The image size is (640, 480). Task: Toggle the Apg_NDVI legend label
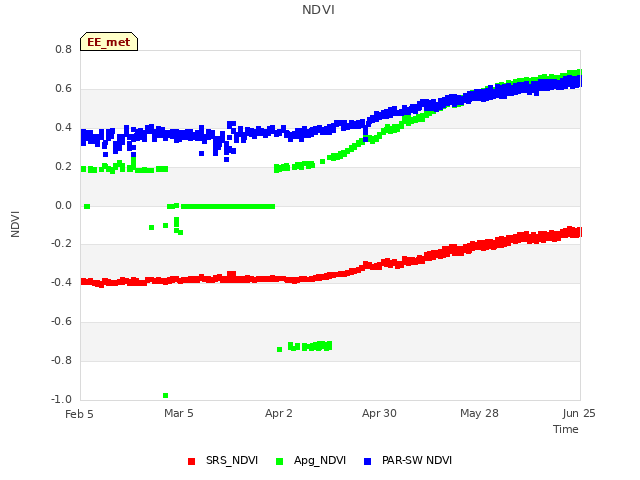coord(320,460)
